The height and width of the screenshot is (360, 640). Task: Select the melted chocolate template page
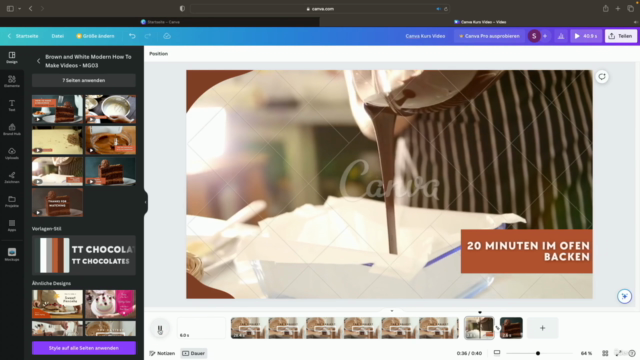point(111,140)
